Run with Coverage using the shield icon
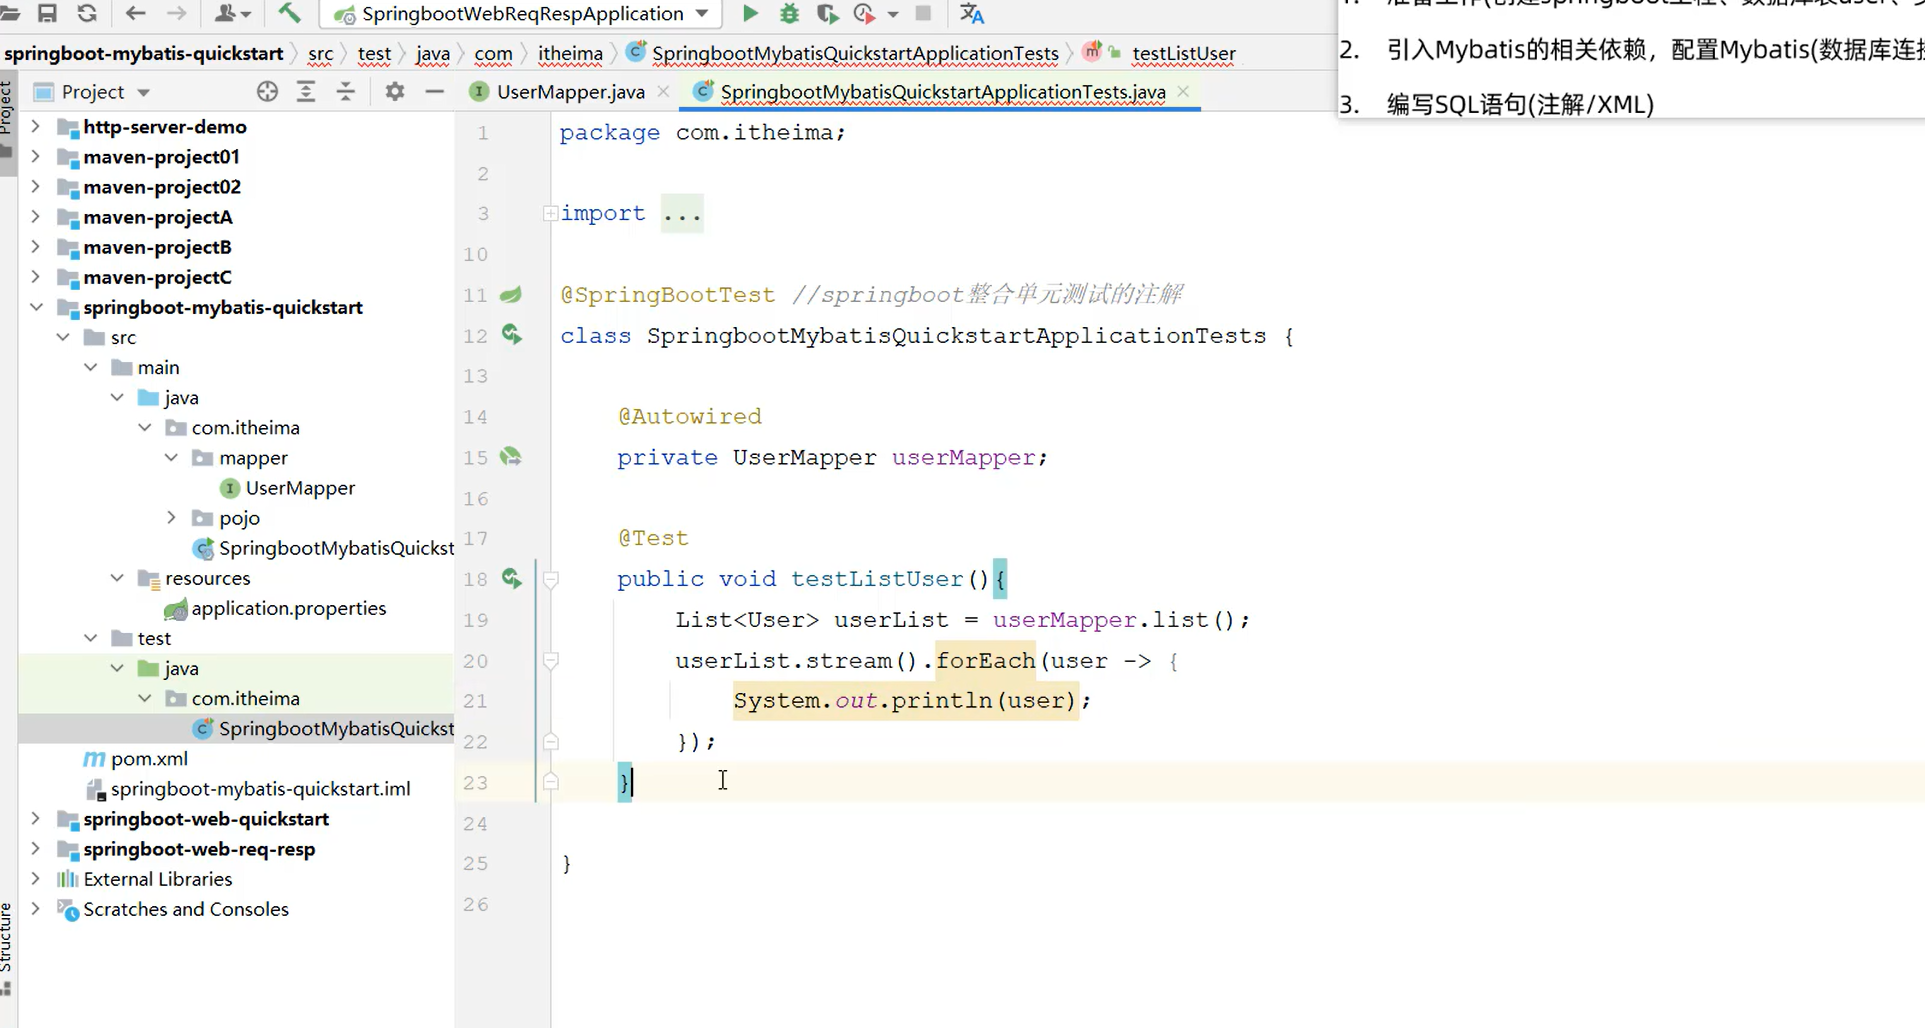 827,14
